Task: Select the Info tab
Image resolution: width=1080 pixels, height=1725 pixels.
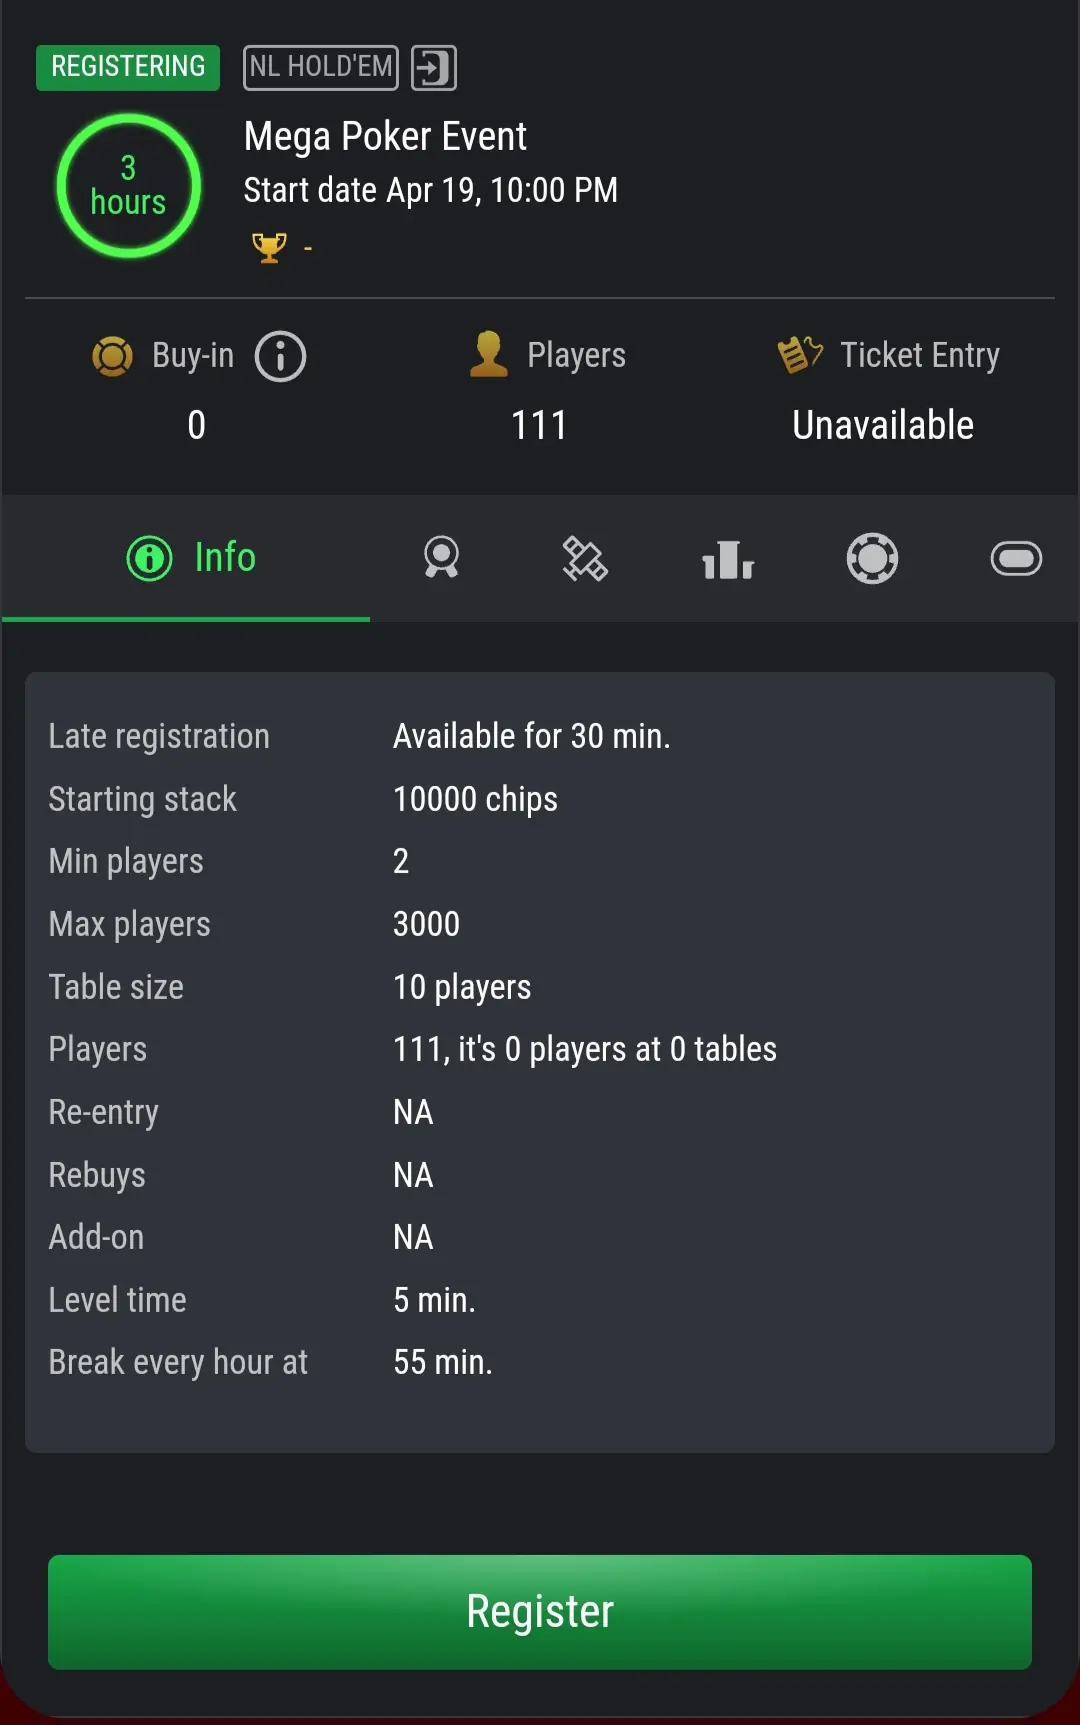Action: [191, 558]
